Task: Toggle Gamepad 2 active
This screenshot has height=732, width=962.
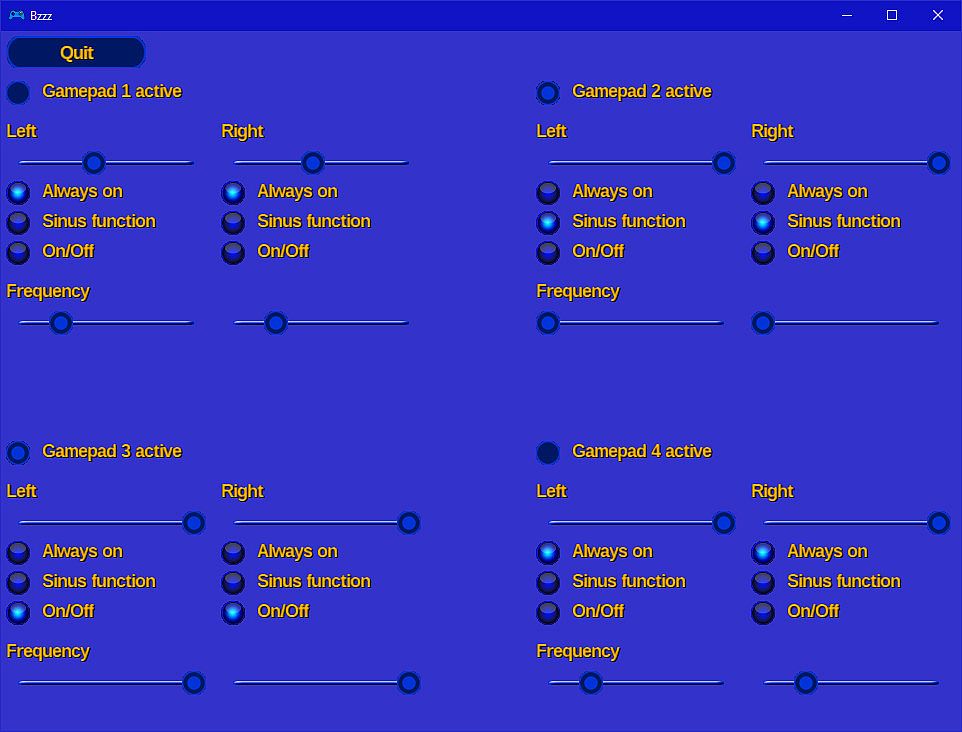Action: coord(548,93)
